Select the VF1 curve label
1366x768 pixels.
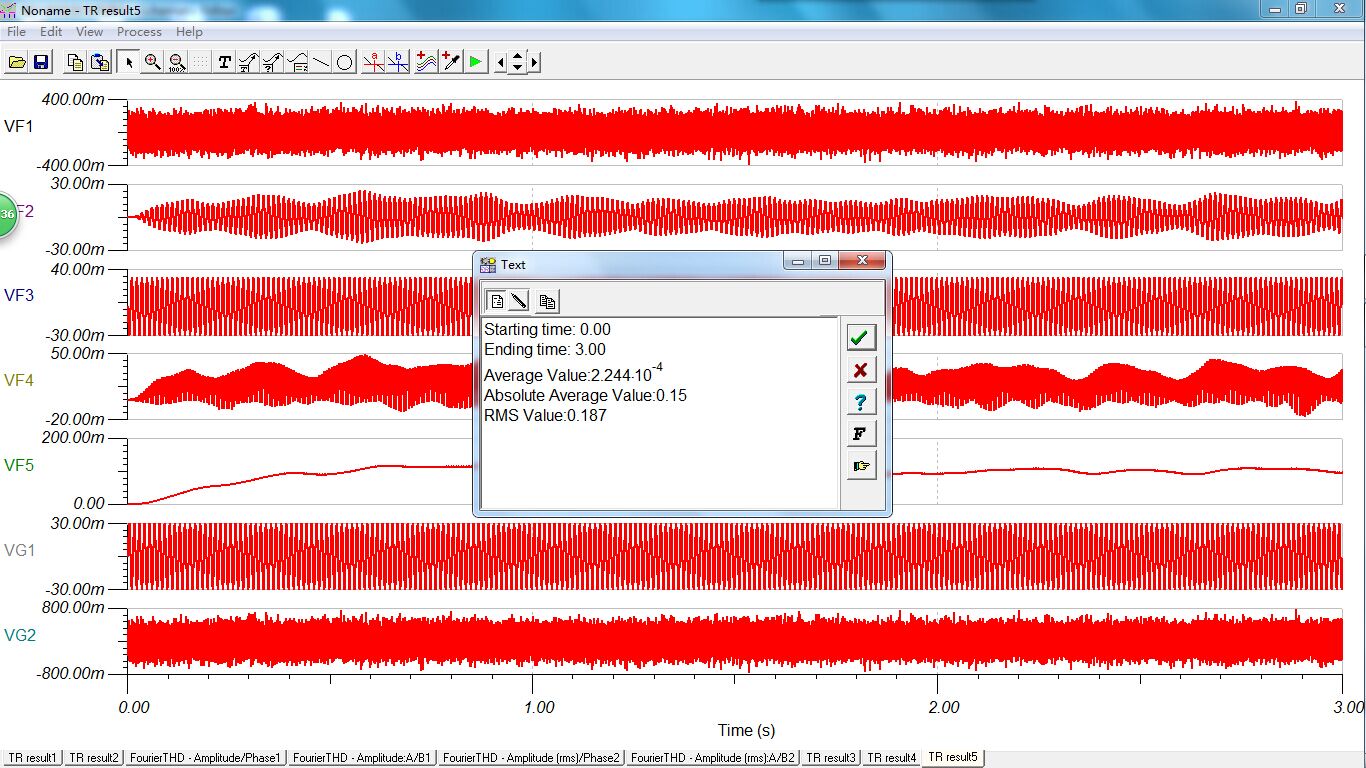coord(19,126)
